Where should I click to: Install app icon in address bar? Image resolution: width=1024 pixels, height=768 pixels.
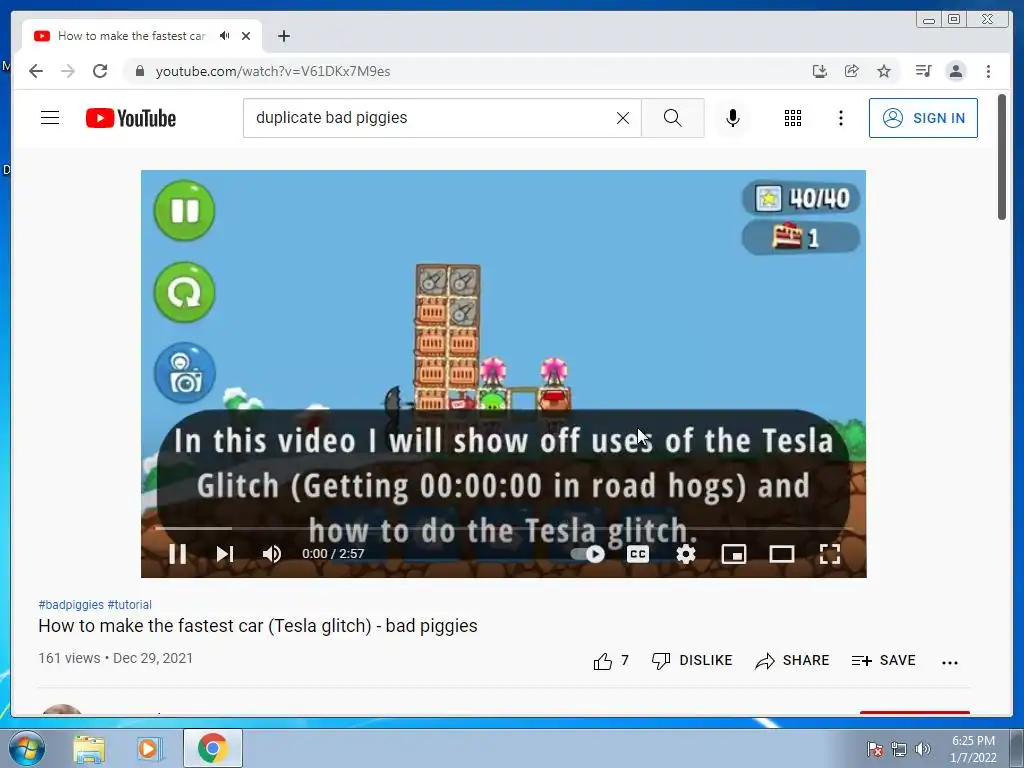pos(820,71)
